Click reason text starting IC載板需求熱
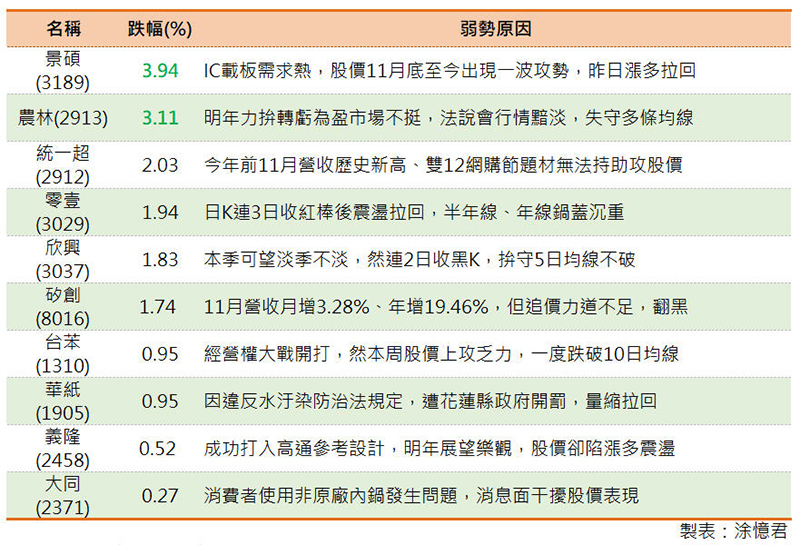Screen dimensions: 800x545 coord(449,70)
